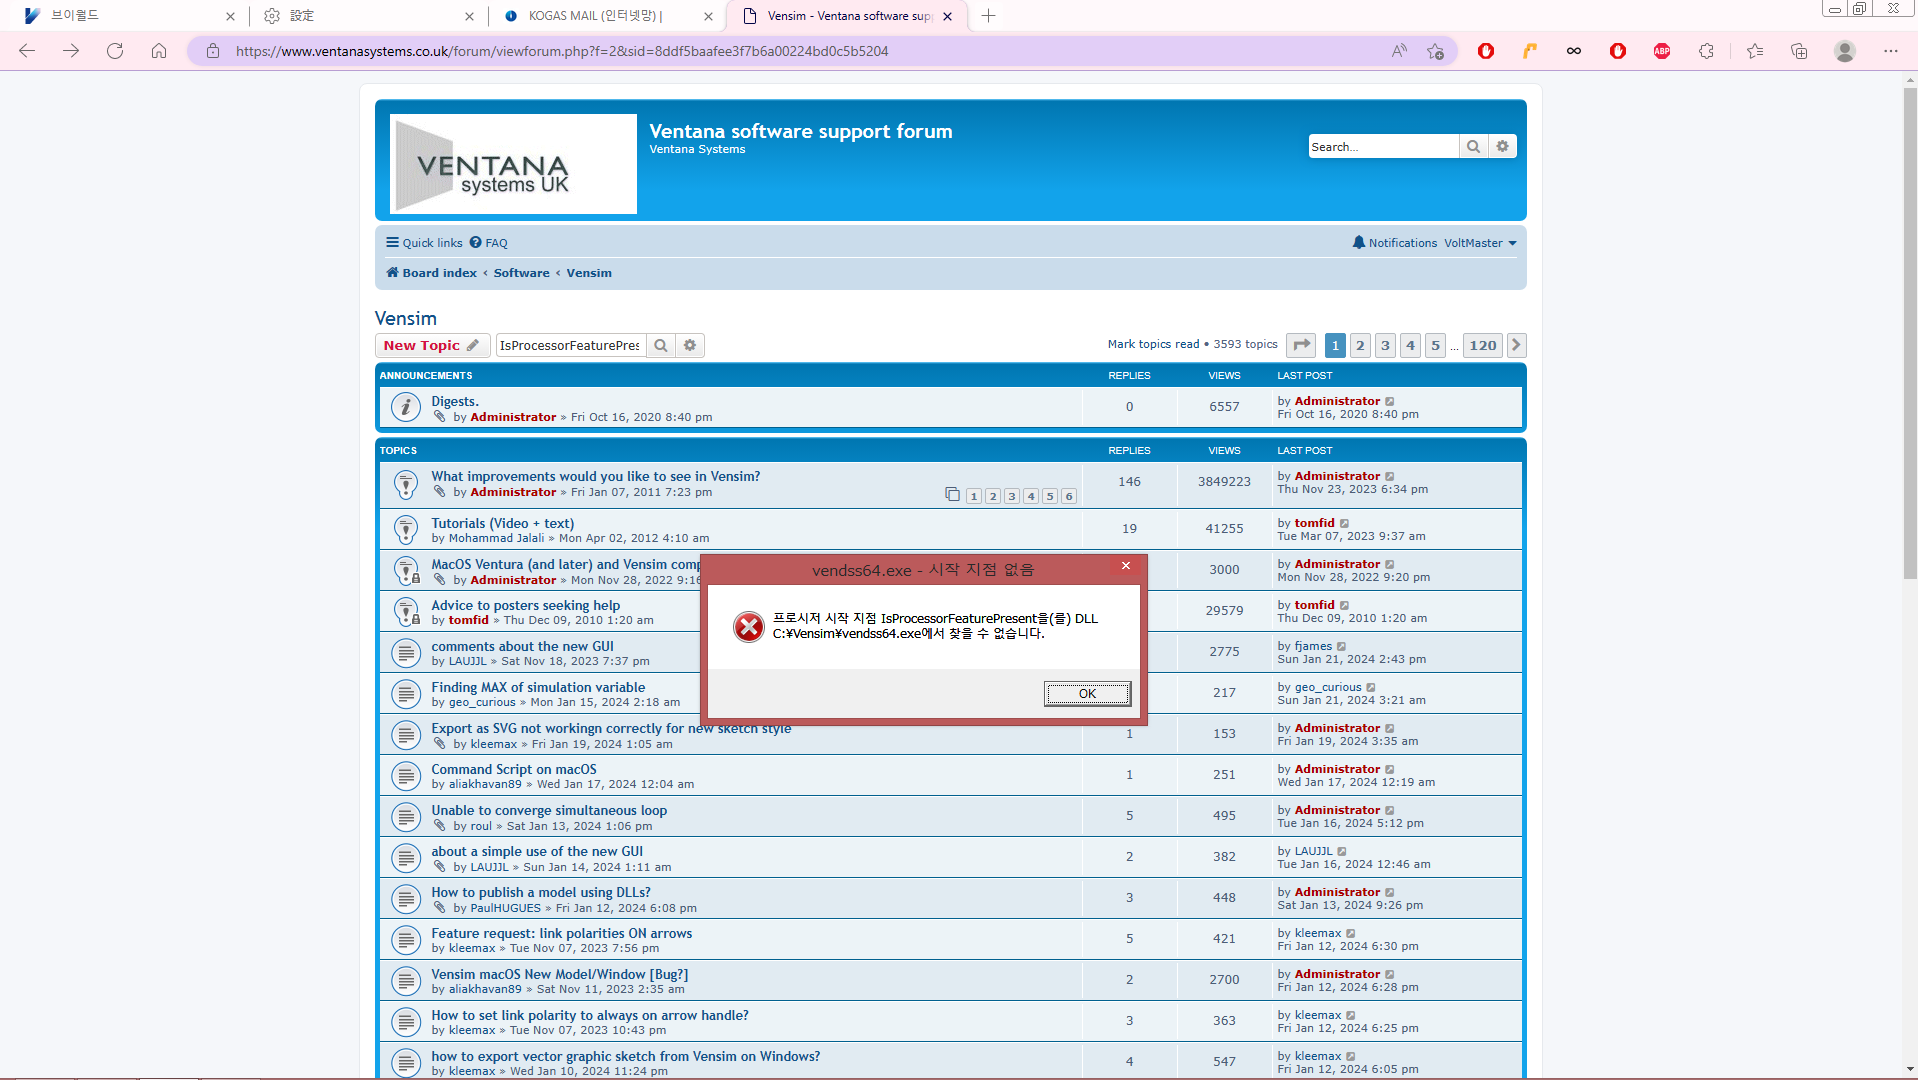Viewport: 1918px width, 1080px height.
Task: Go to Board index
Action: (x=431, y=273)
